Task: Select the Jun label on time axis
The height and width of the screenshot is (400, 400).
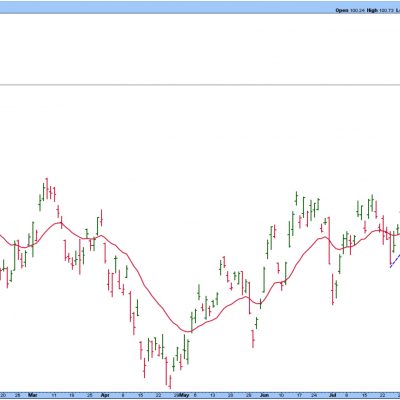Action: coord(265,395)
